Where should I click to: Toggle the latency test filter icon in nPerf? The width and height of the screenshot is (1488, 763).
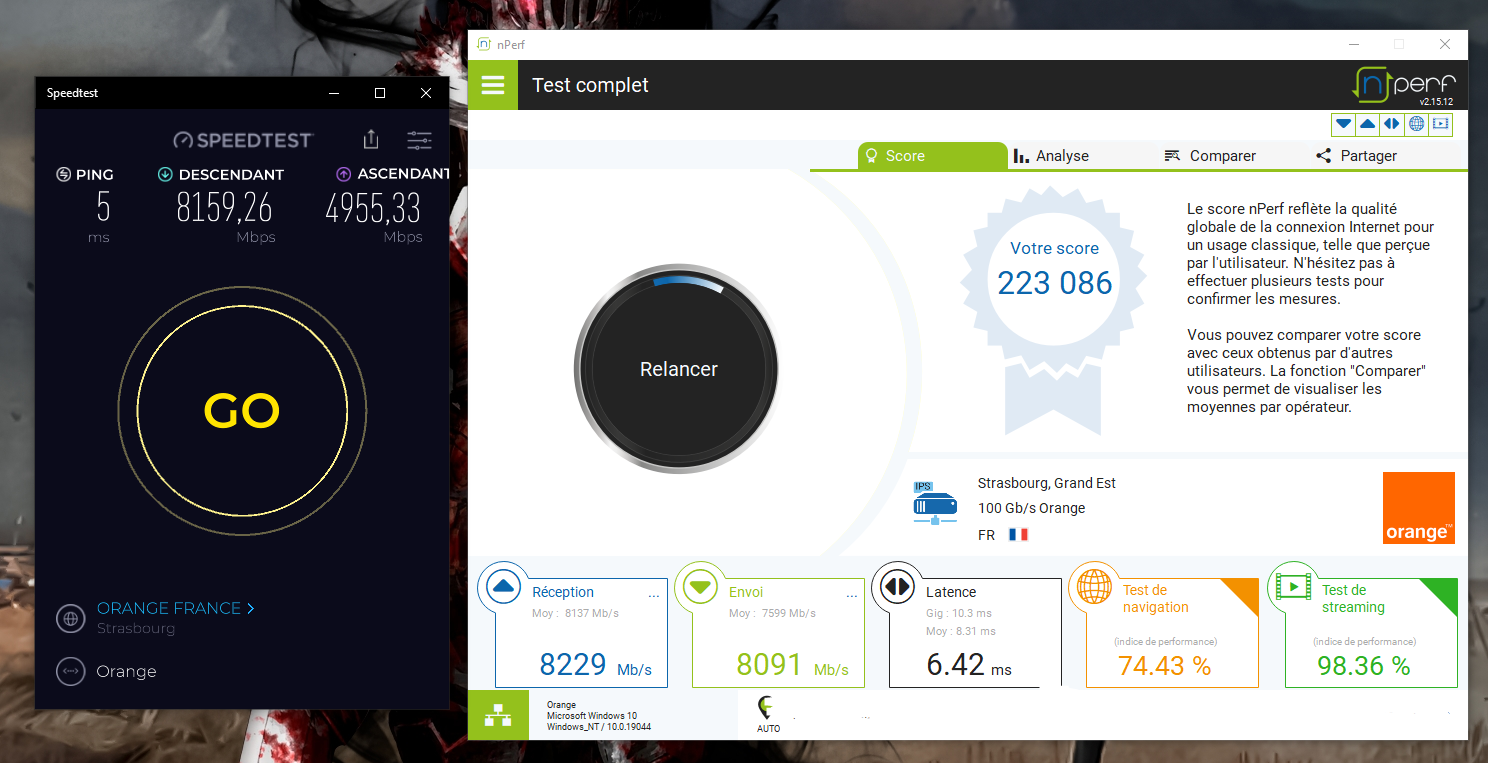pyautogui.click(x=1392, y=124)
